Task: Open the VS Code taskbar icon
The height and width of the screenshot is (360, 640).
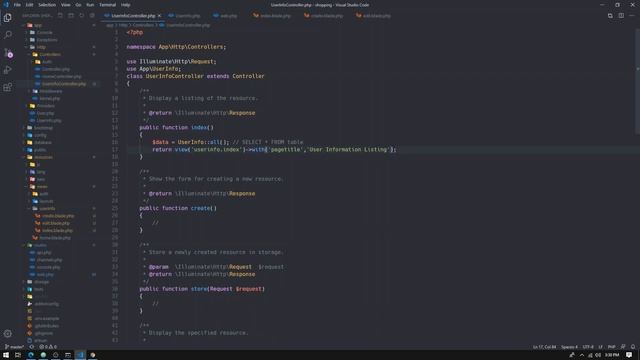Action: [80, 355]
